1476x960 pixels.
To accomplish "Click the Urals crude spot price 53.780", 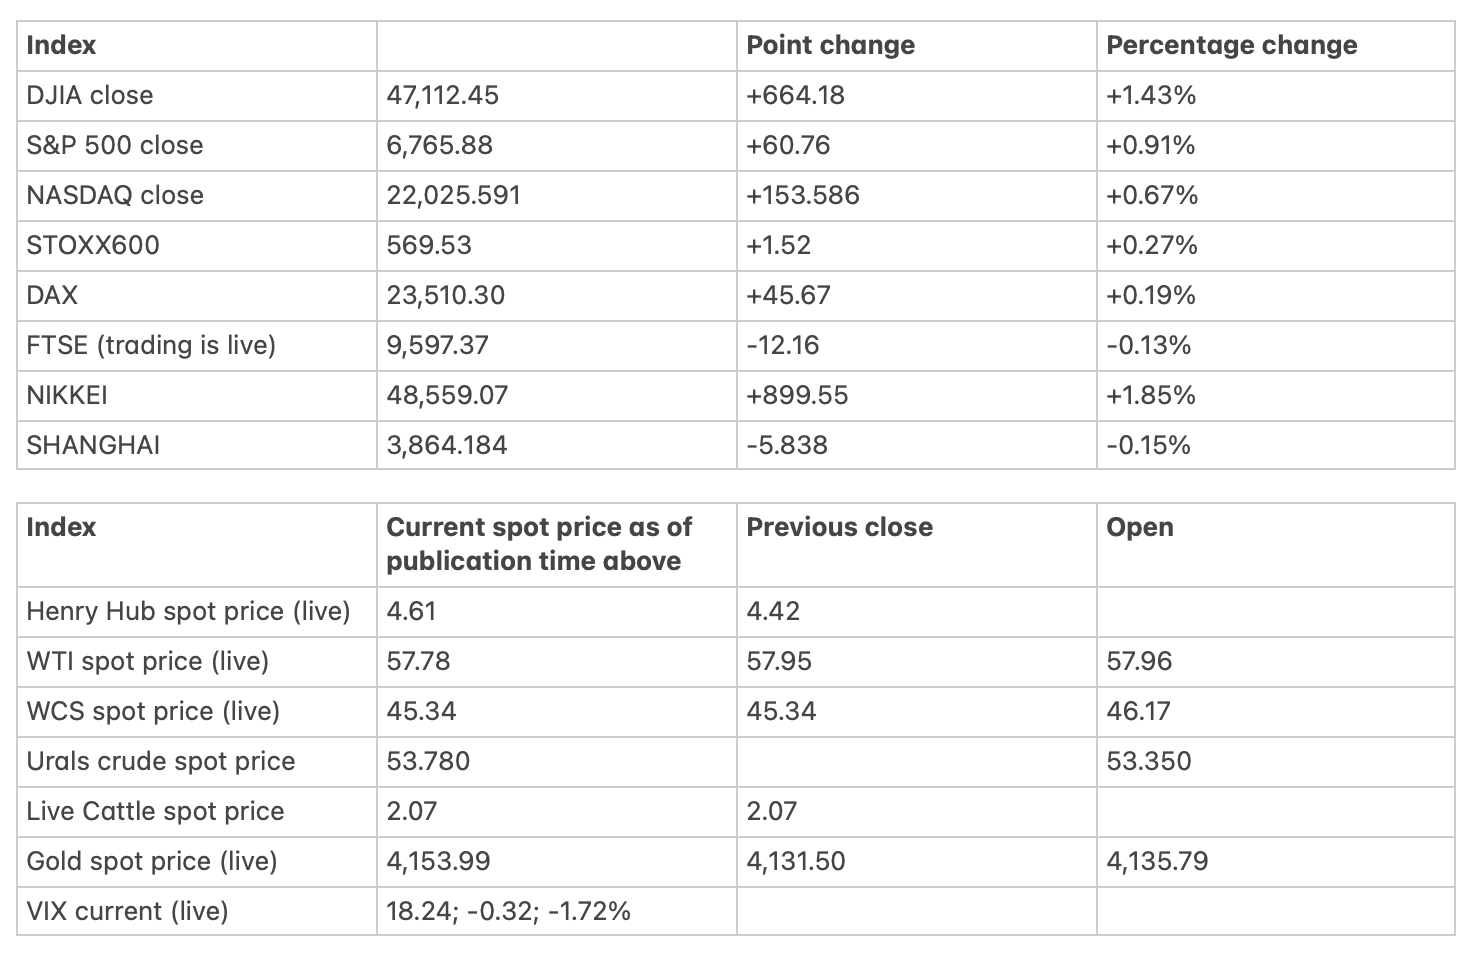I will click(428, 761).
